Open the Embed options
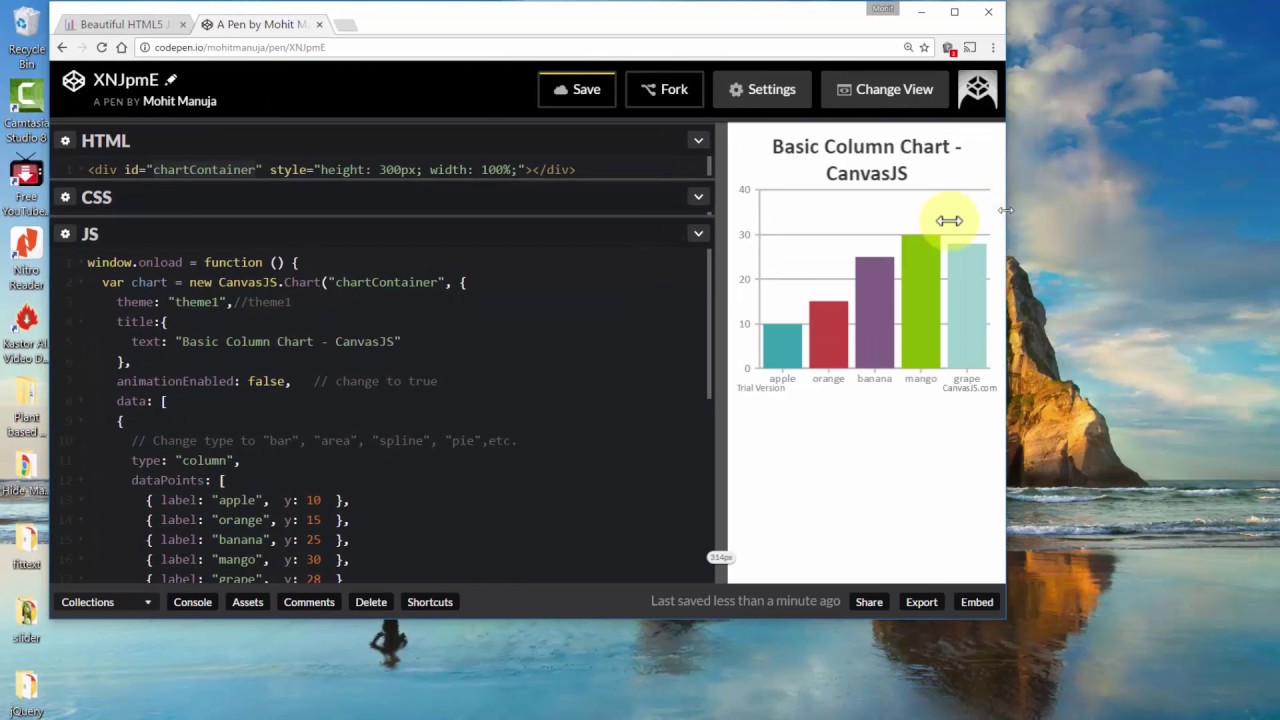The height and width of the screenshot is (720, 1280). (977, 602)
